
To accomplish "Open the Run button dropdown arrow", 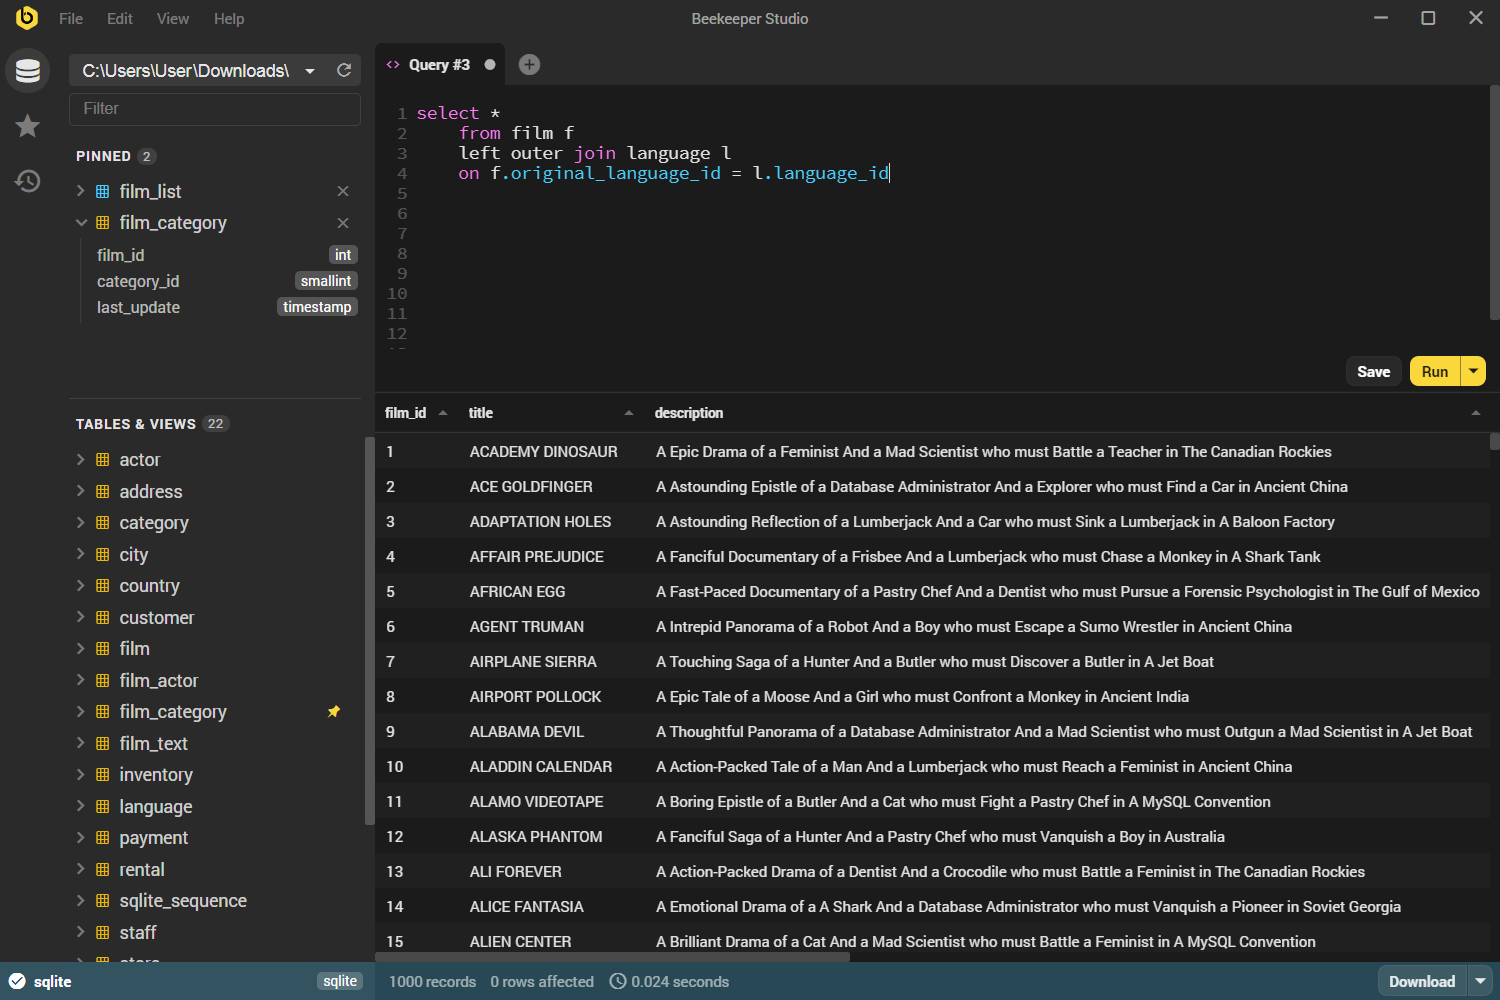I will (1473, 371).
